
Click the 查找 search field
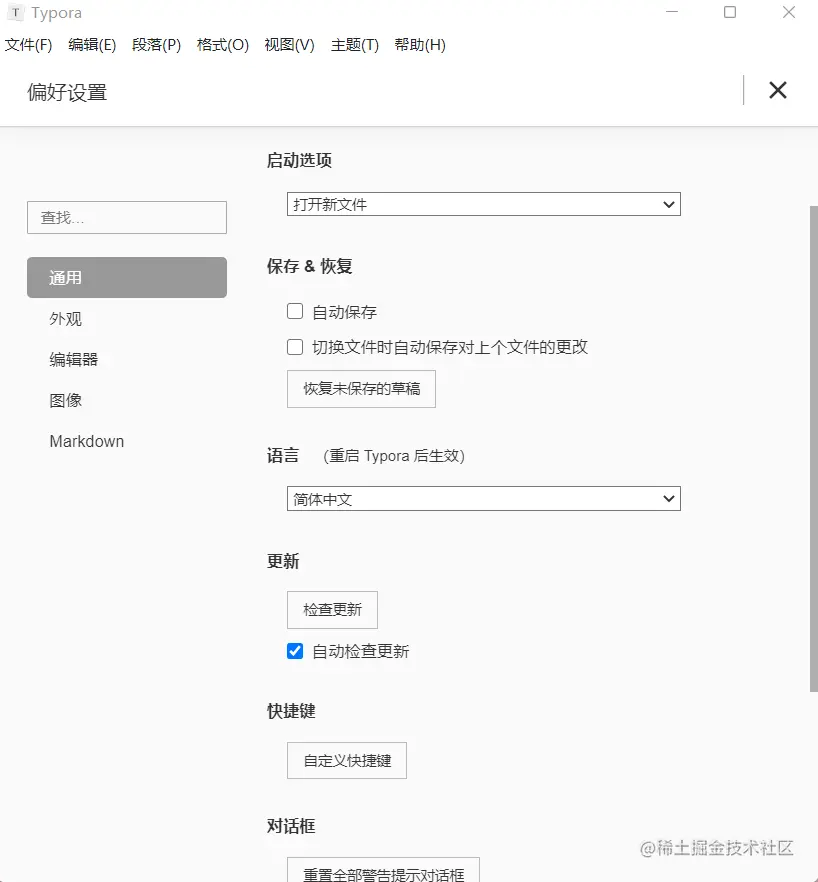[x=126, y=217]
